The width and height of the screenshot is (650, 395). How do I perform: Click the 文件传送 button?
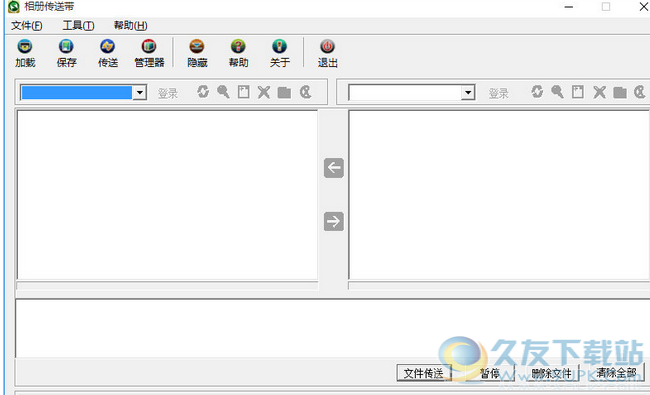click(423, 373)
